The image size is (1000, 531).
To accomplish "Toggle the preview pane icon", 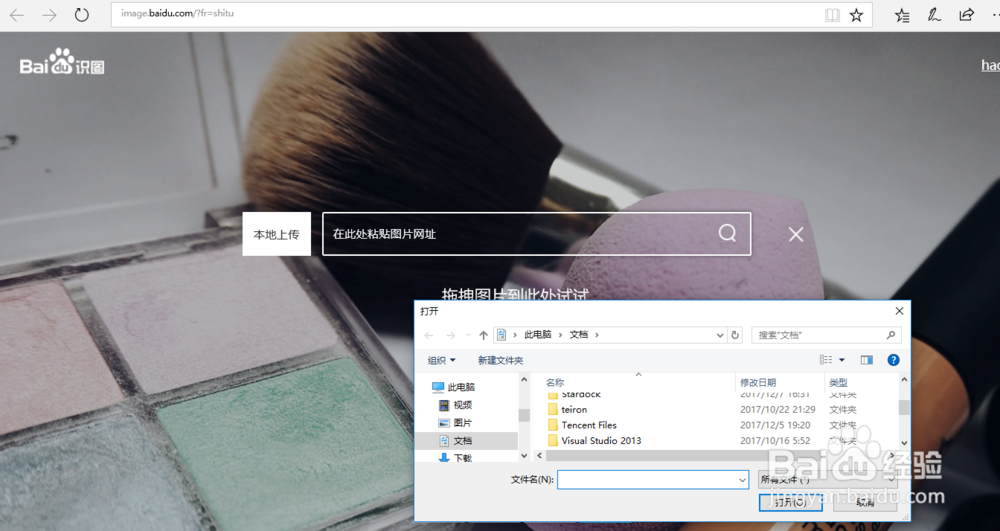I will pos(866,360).
